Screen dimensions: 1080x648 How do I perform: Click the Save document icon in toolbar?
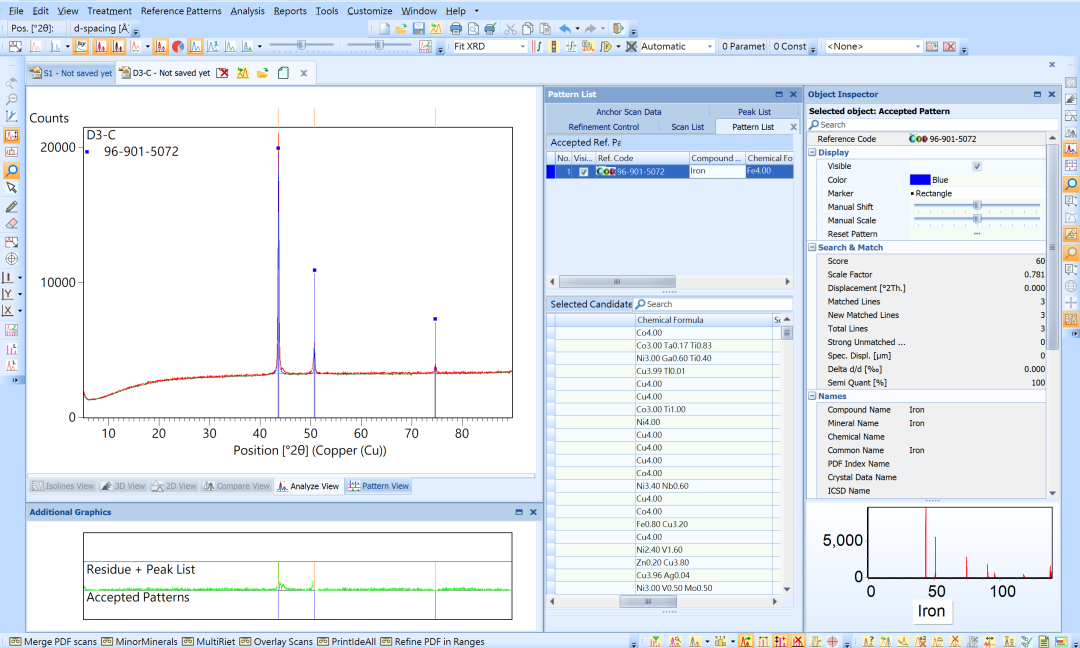[x=418, y=29]
